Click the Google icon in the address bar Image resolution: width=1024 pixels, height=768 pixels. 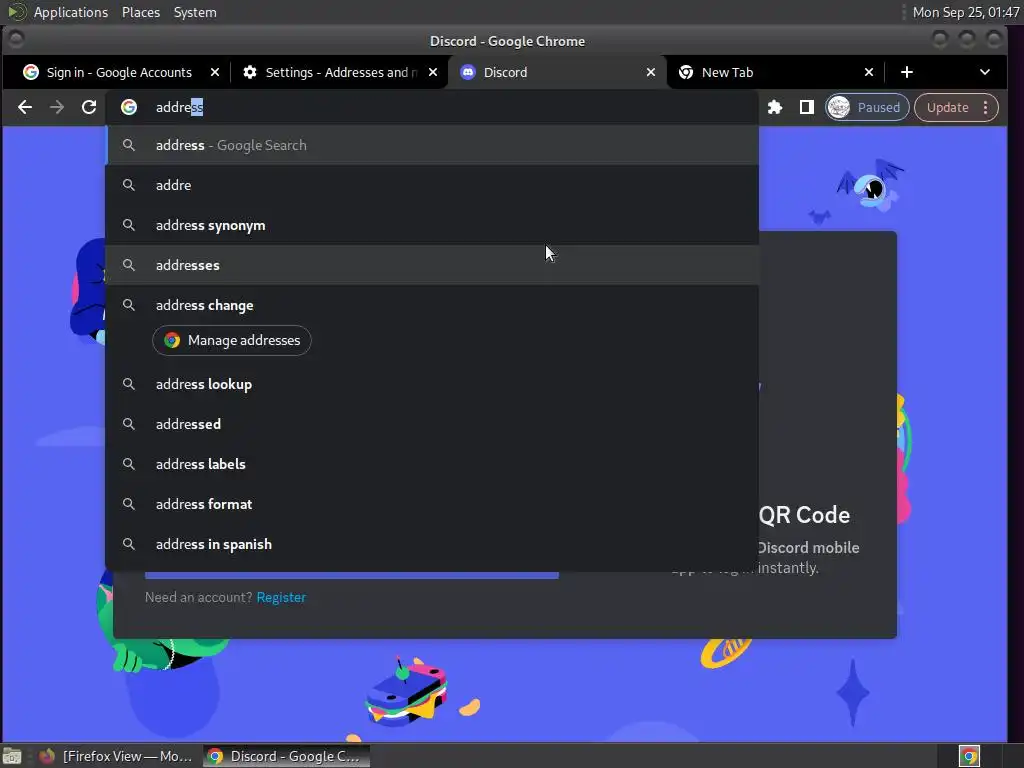point(129,107)
